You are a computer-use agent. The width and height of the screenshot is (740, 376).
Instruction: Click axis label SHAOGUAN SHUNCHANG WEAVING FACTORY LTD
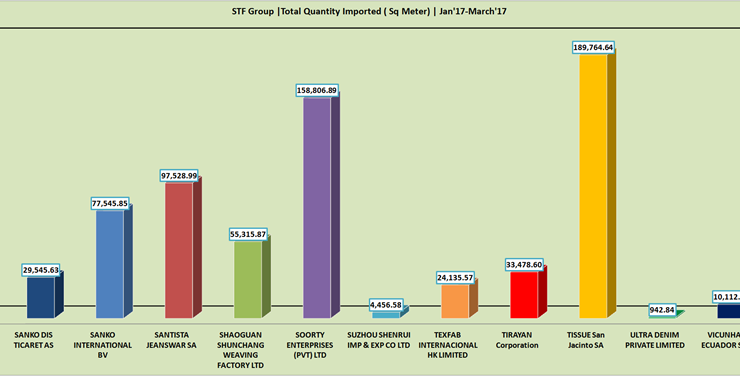[x=241, y=350]
